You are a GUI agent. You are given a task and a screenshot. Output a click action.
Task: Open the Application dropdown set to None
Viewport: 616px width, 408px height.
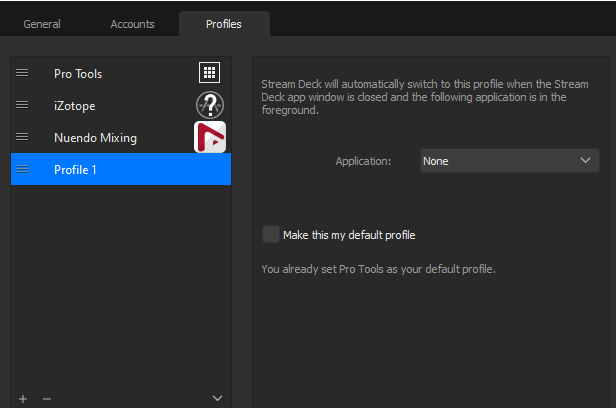[510, 161]
